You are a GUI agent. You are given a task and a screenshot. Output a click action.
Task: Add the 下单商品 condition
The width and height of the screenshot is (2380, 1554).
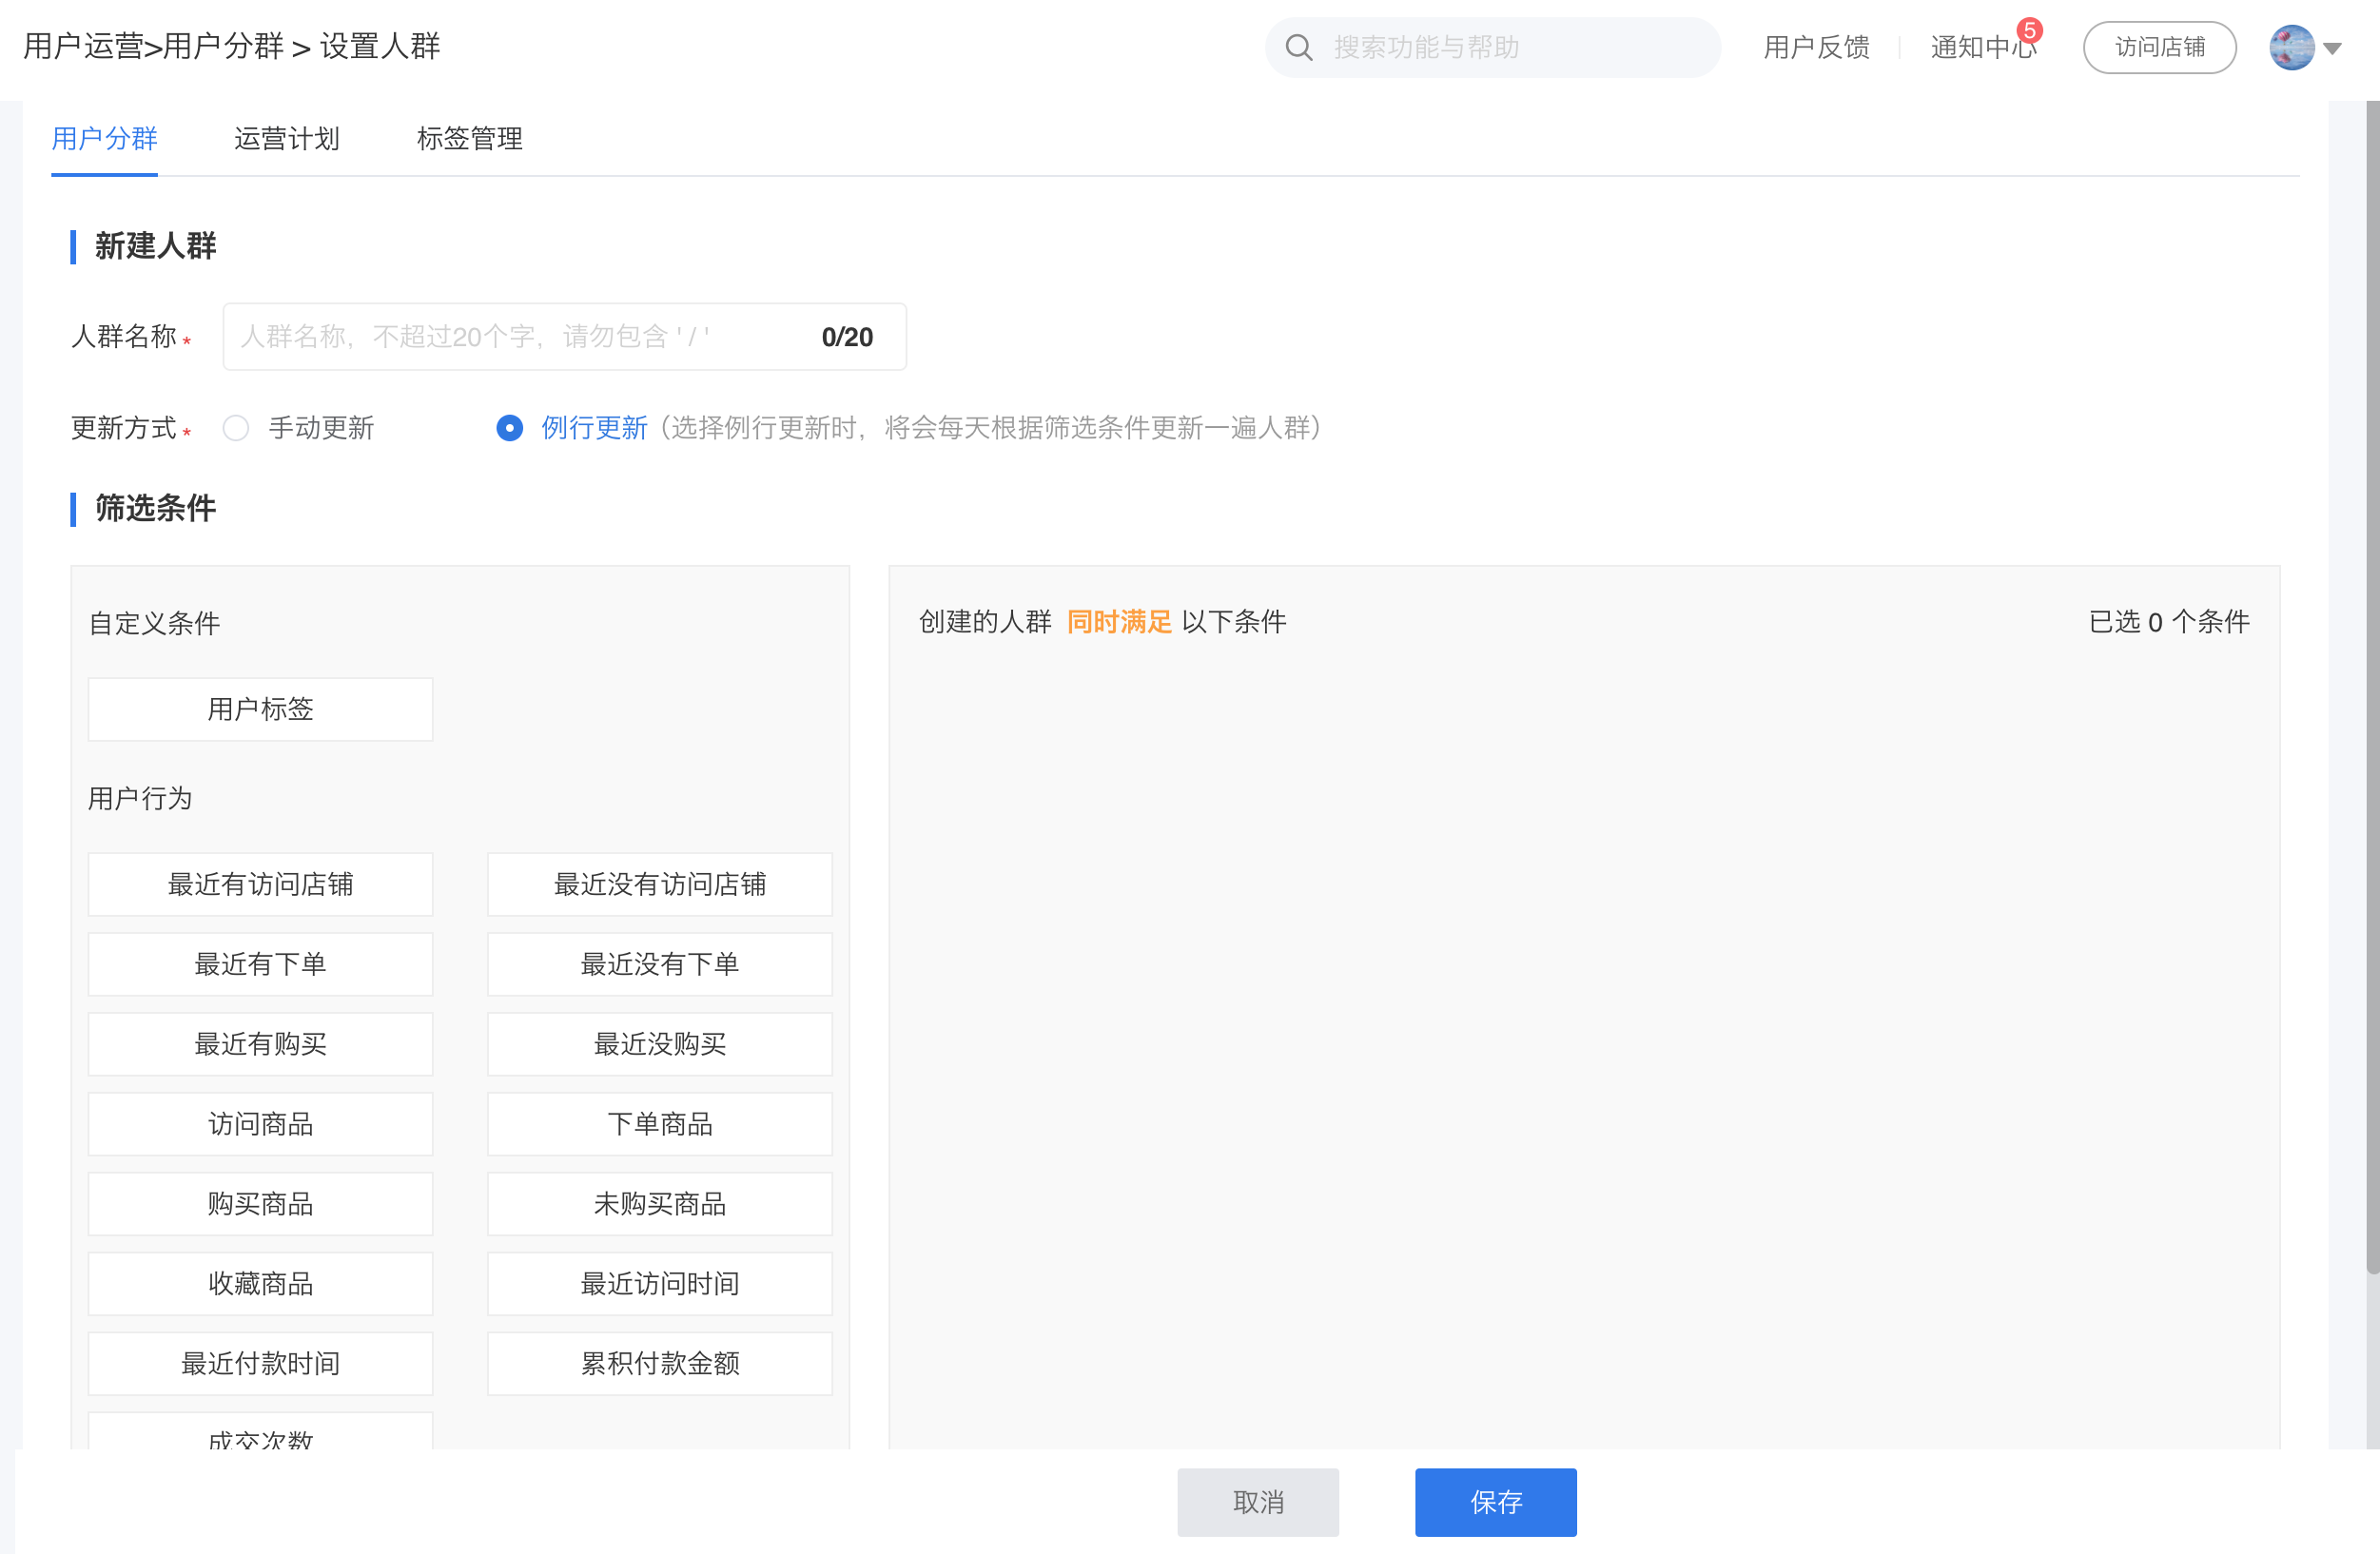coord(659,1124)
